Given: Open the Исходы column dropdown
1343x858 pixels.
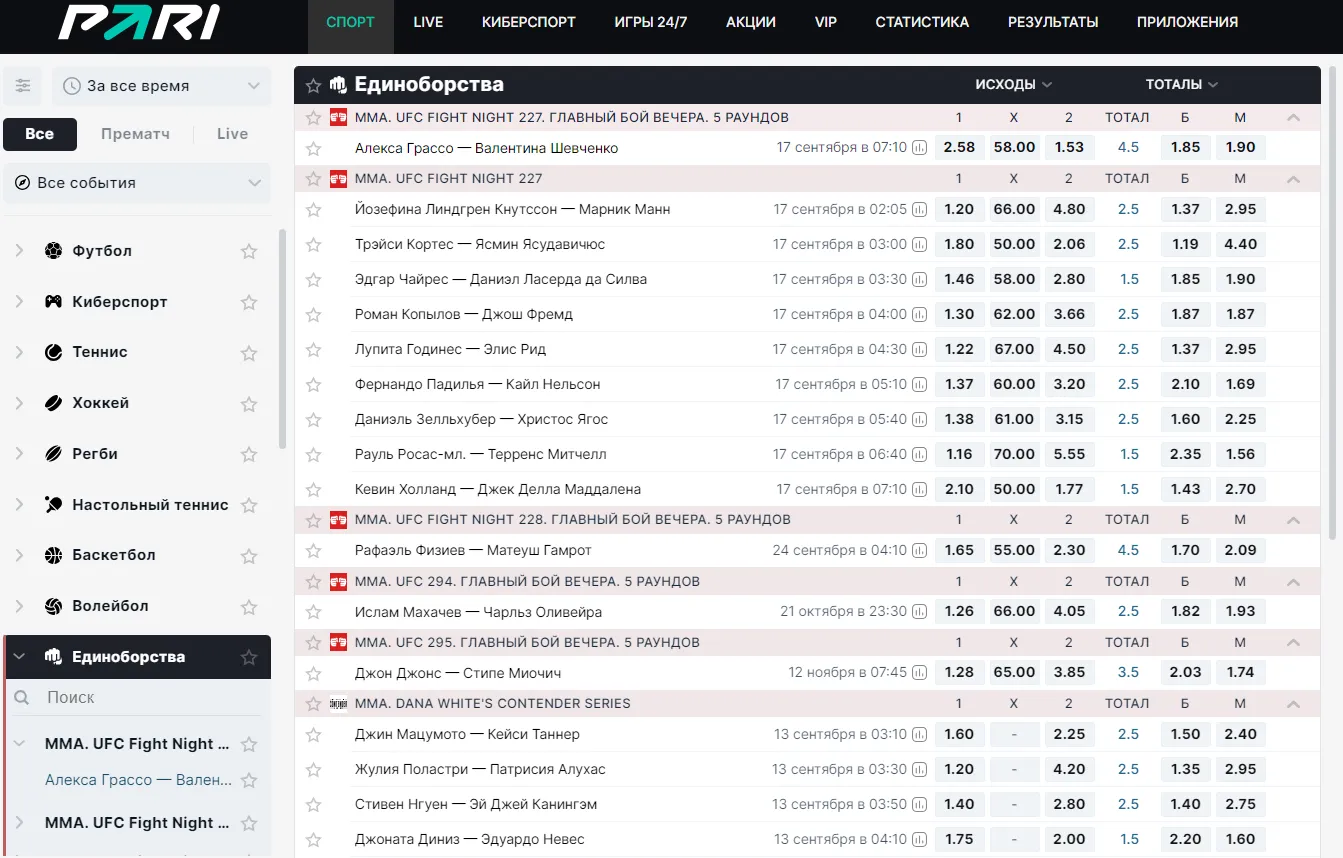Looking at the screenshot, I should click(x=1014, y=85).
